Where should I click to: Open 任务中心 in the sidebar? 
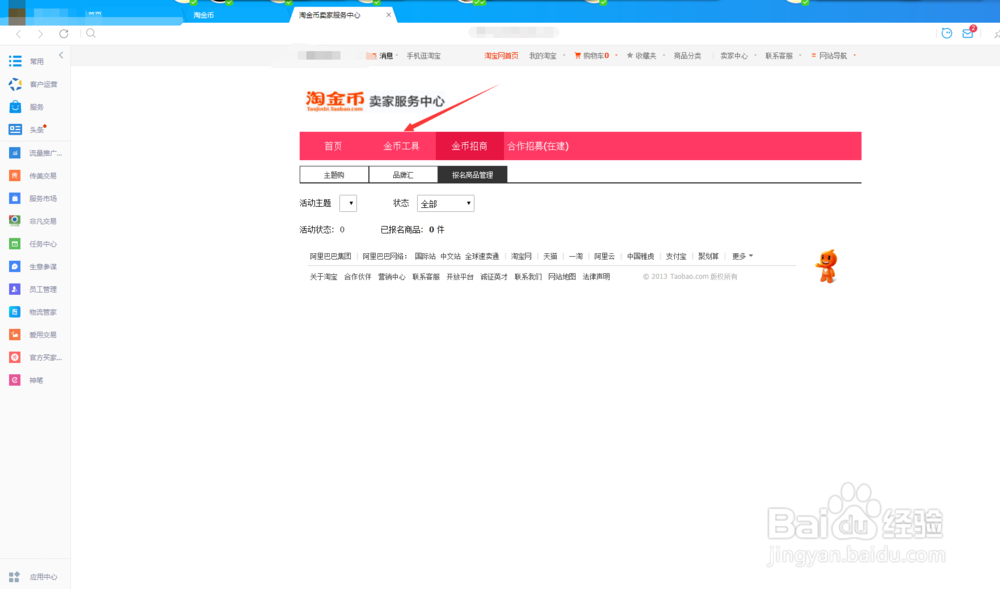click(x=33, y=244)
